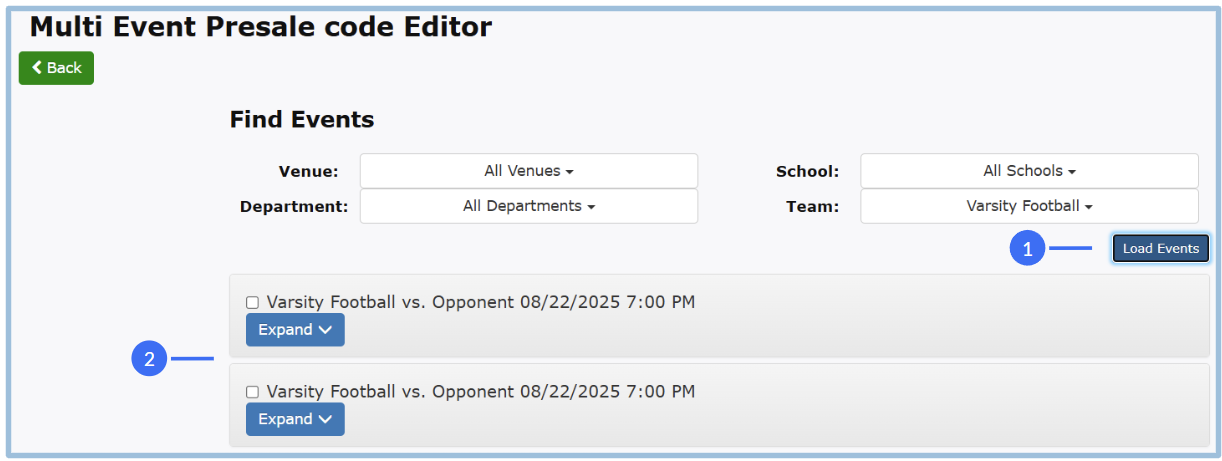The width and height of the screenshot is (1222, 461).
Task: Click the Department field label
Action: click(x=293, y=206)
